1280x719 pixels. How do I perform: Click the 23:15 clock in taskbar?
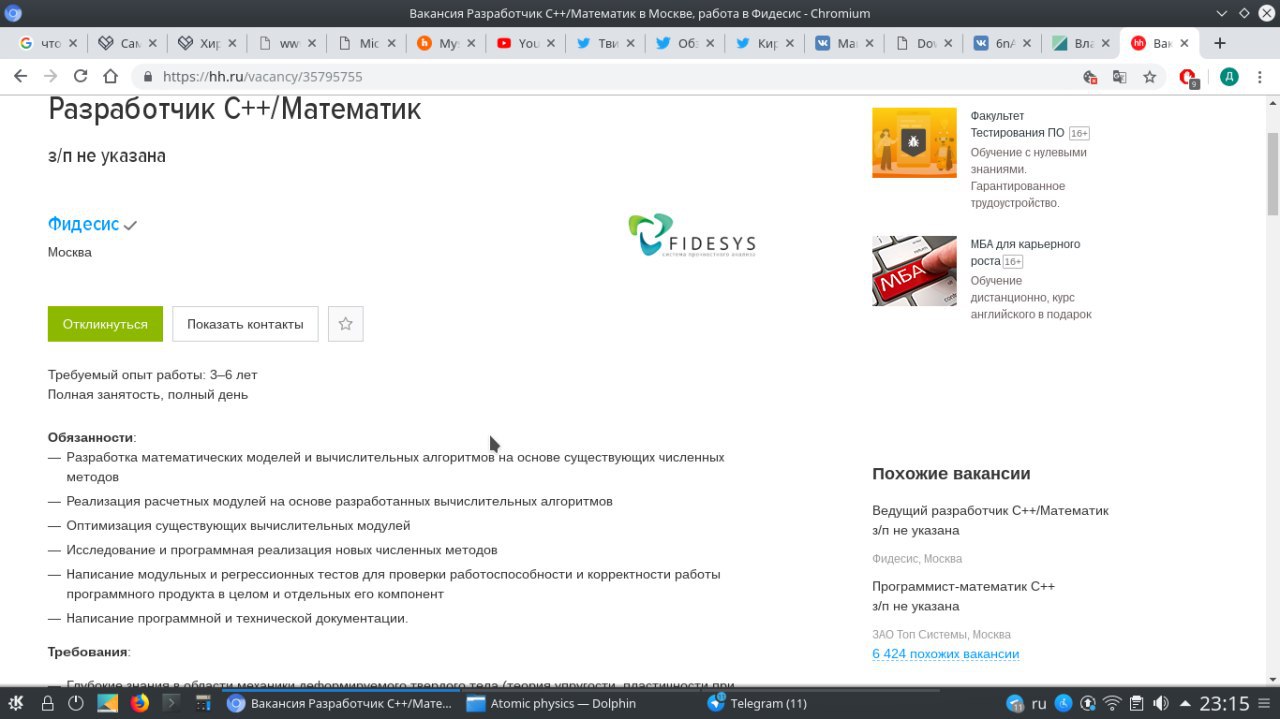tap(1225, 704)
